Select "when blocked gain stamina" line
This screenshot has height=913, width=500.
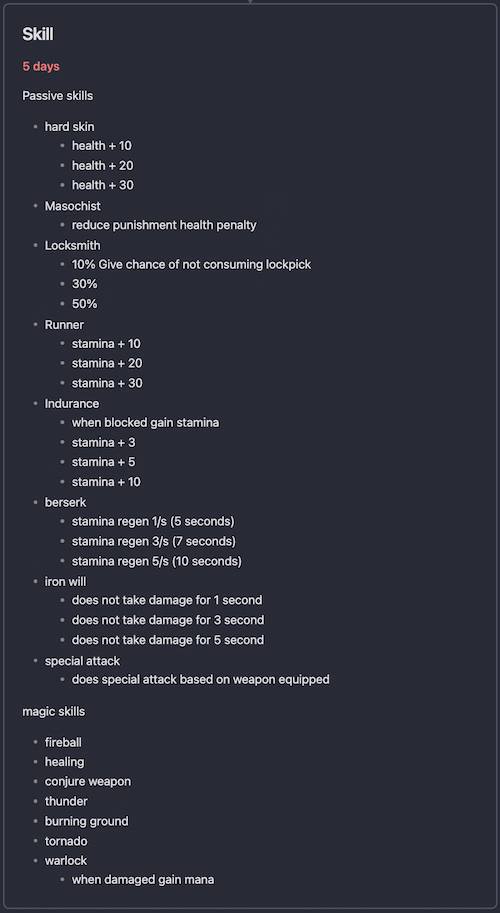tap(146, 423)
